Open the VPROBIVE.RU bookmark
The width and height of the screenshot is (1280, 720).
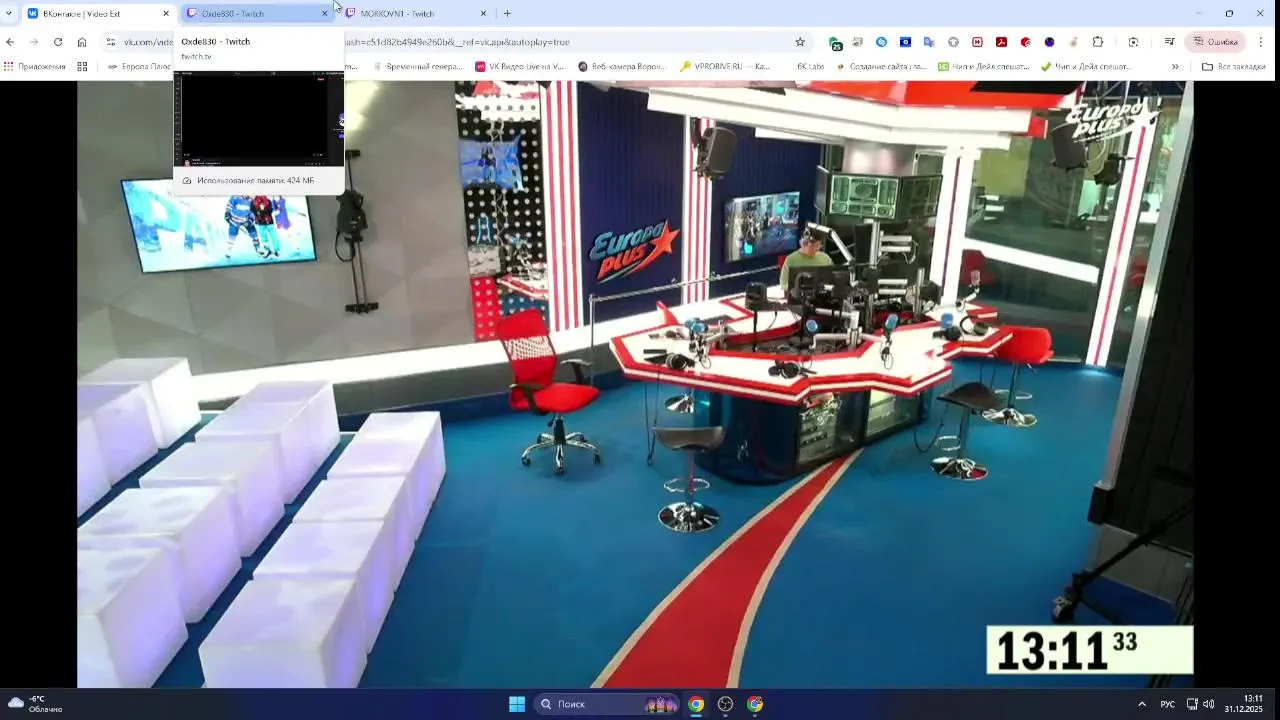(x=725, y=67)
